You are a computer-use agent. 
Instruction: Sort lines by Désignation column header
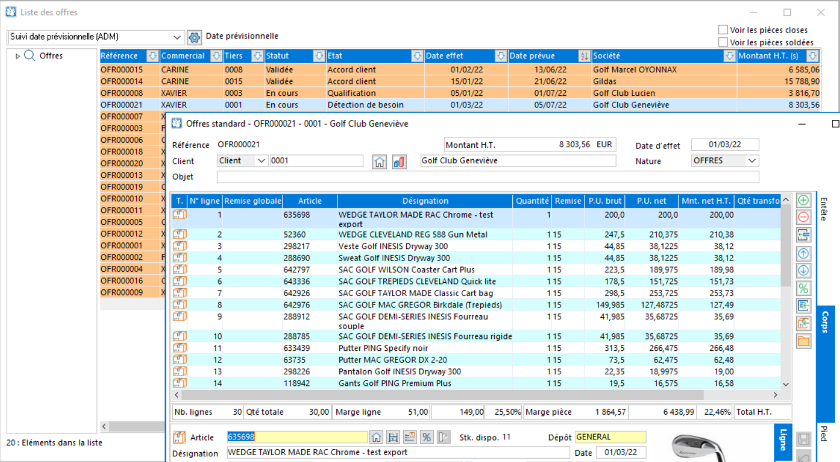click(x=425, y=201)
